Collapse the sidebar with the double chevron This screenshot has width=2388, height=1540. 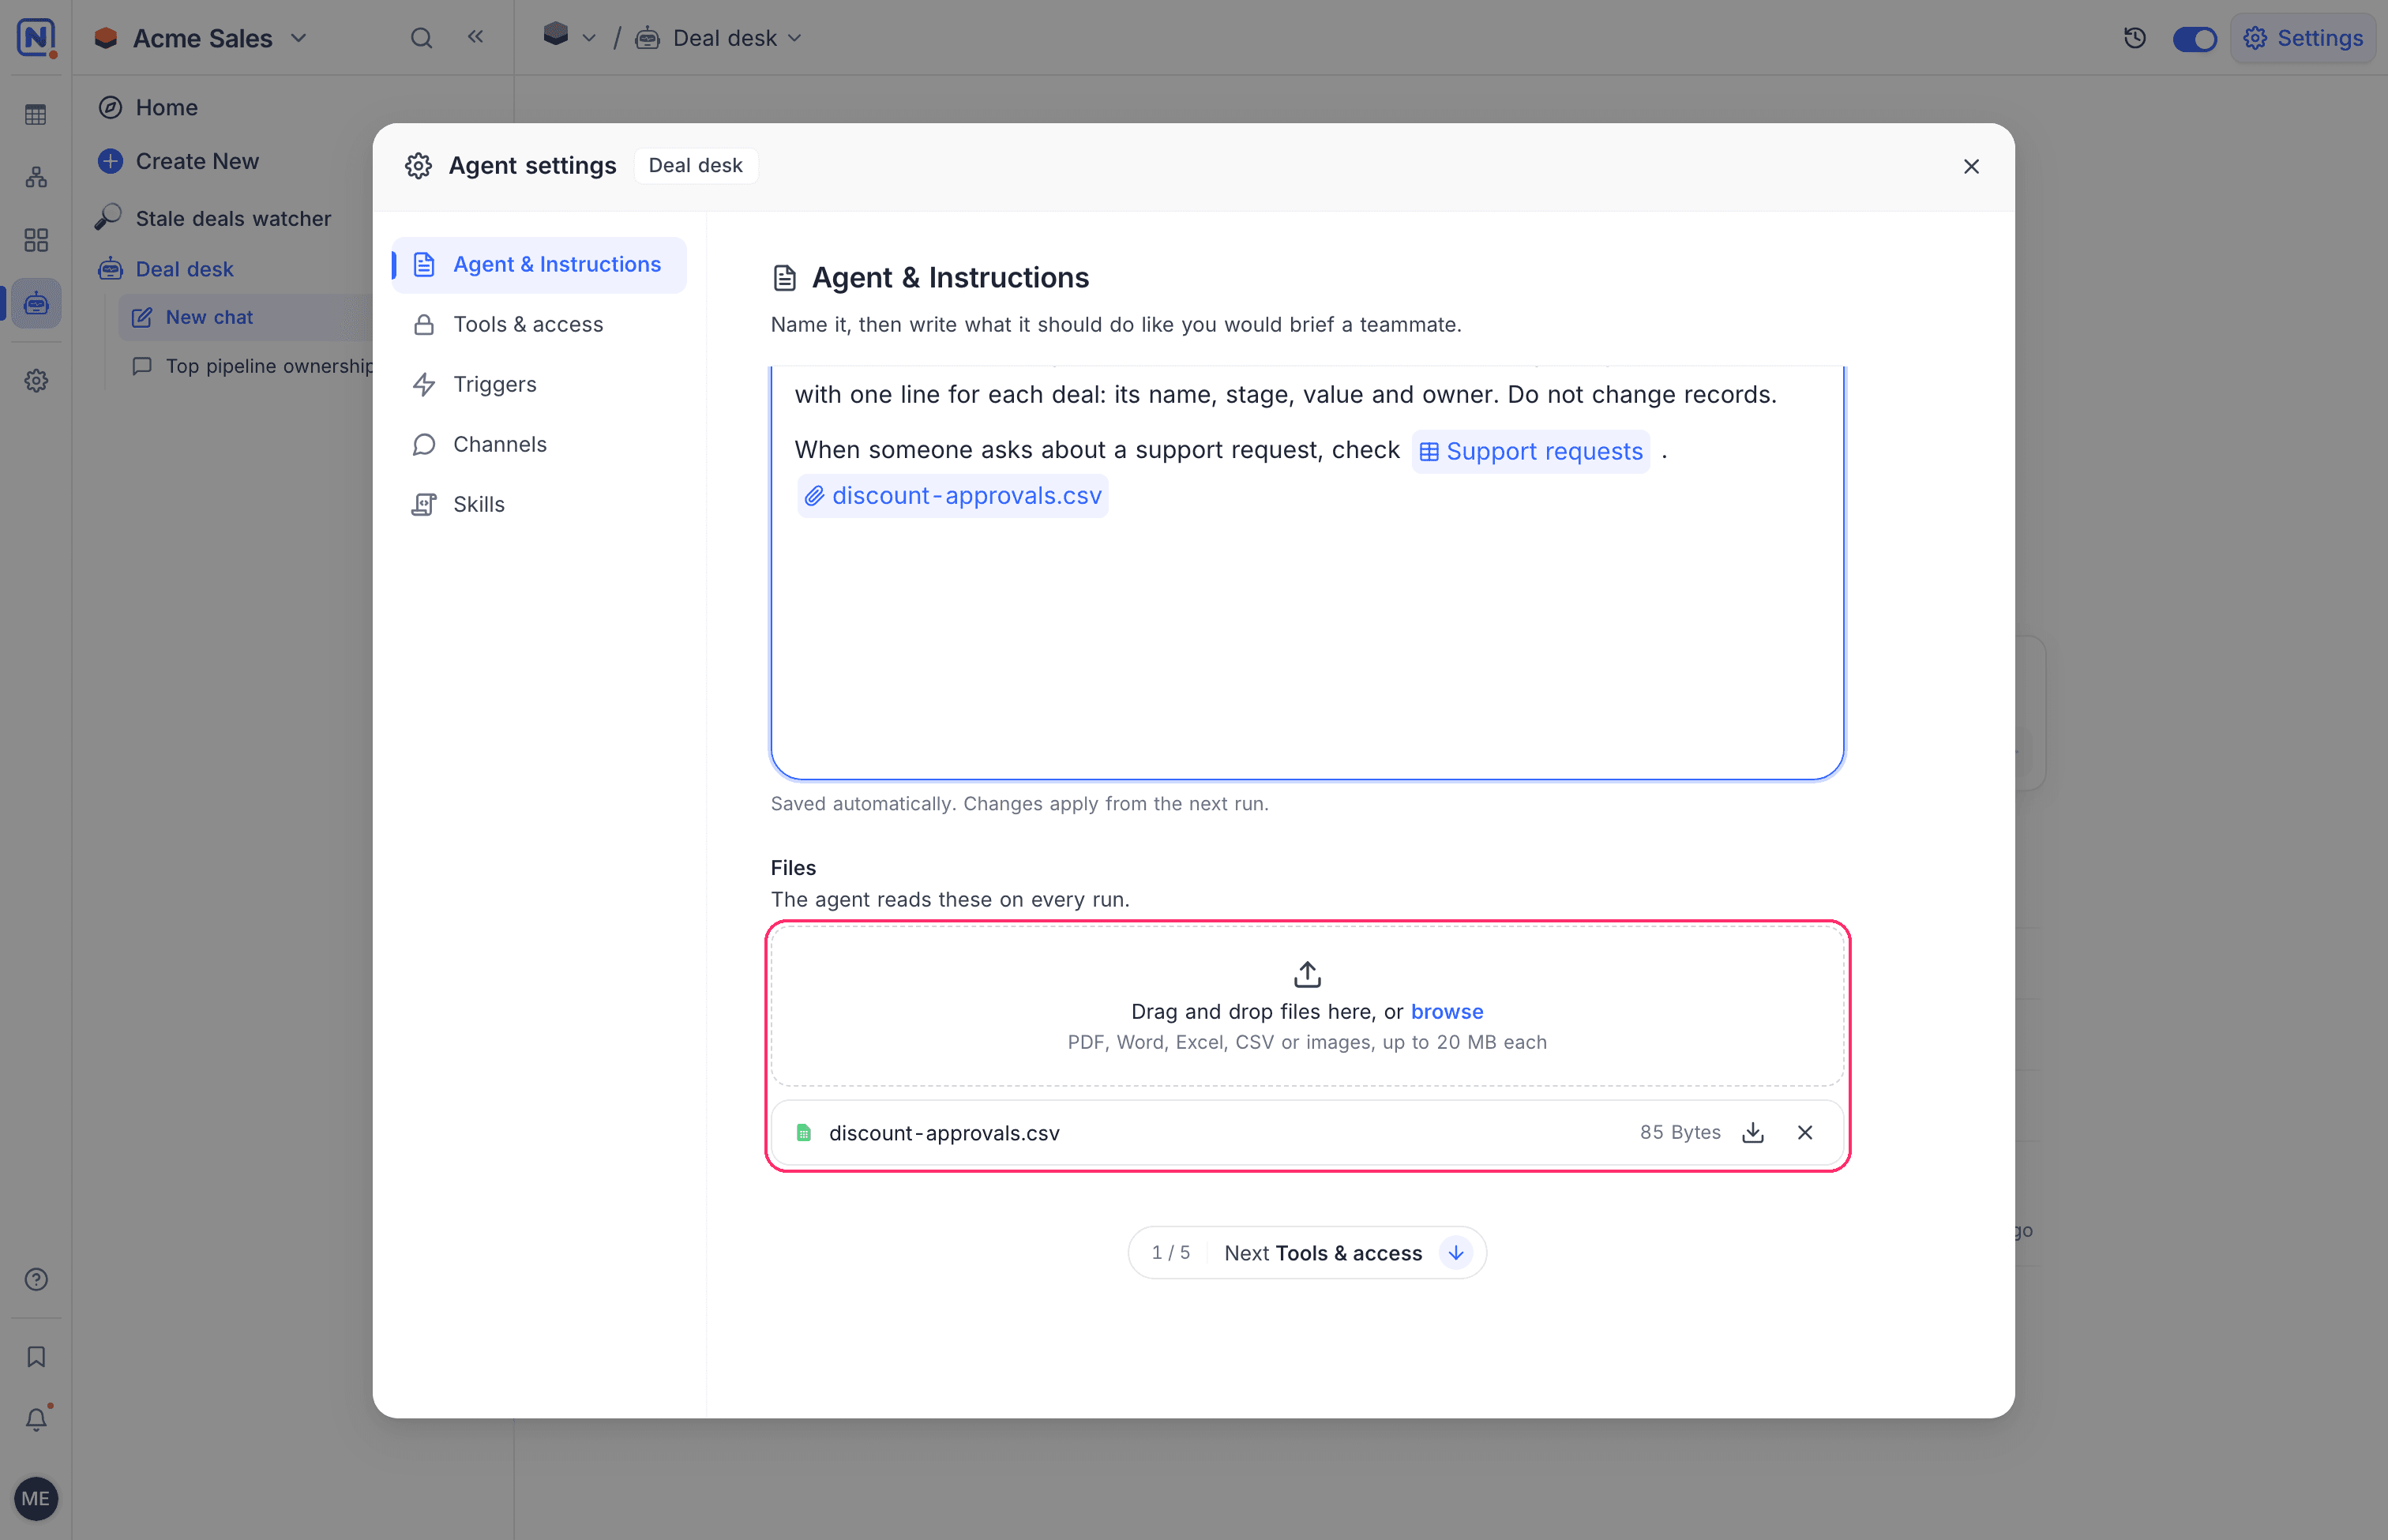click(475, 38)
